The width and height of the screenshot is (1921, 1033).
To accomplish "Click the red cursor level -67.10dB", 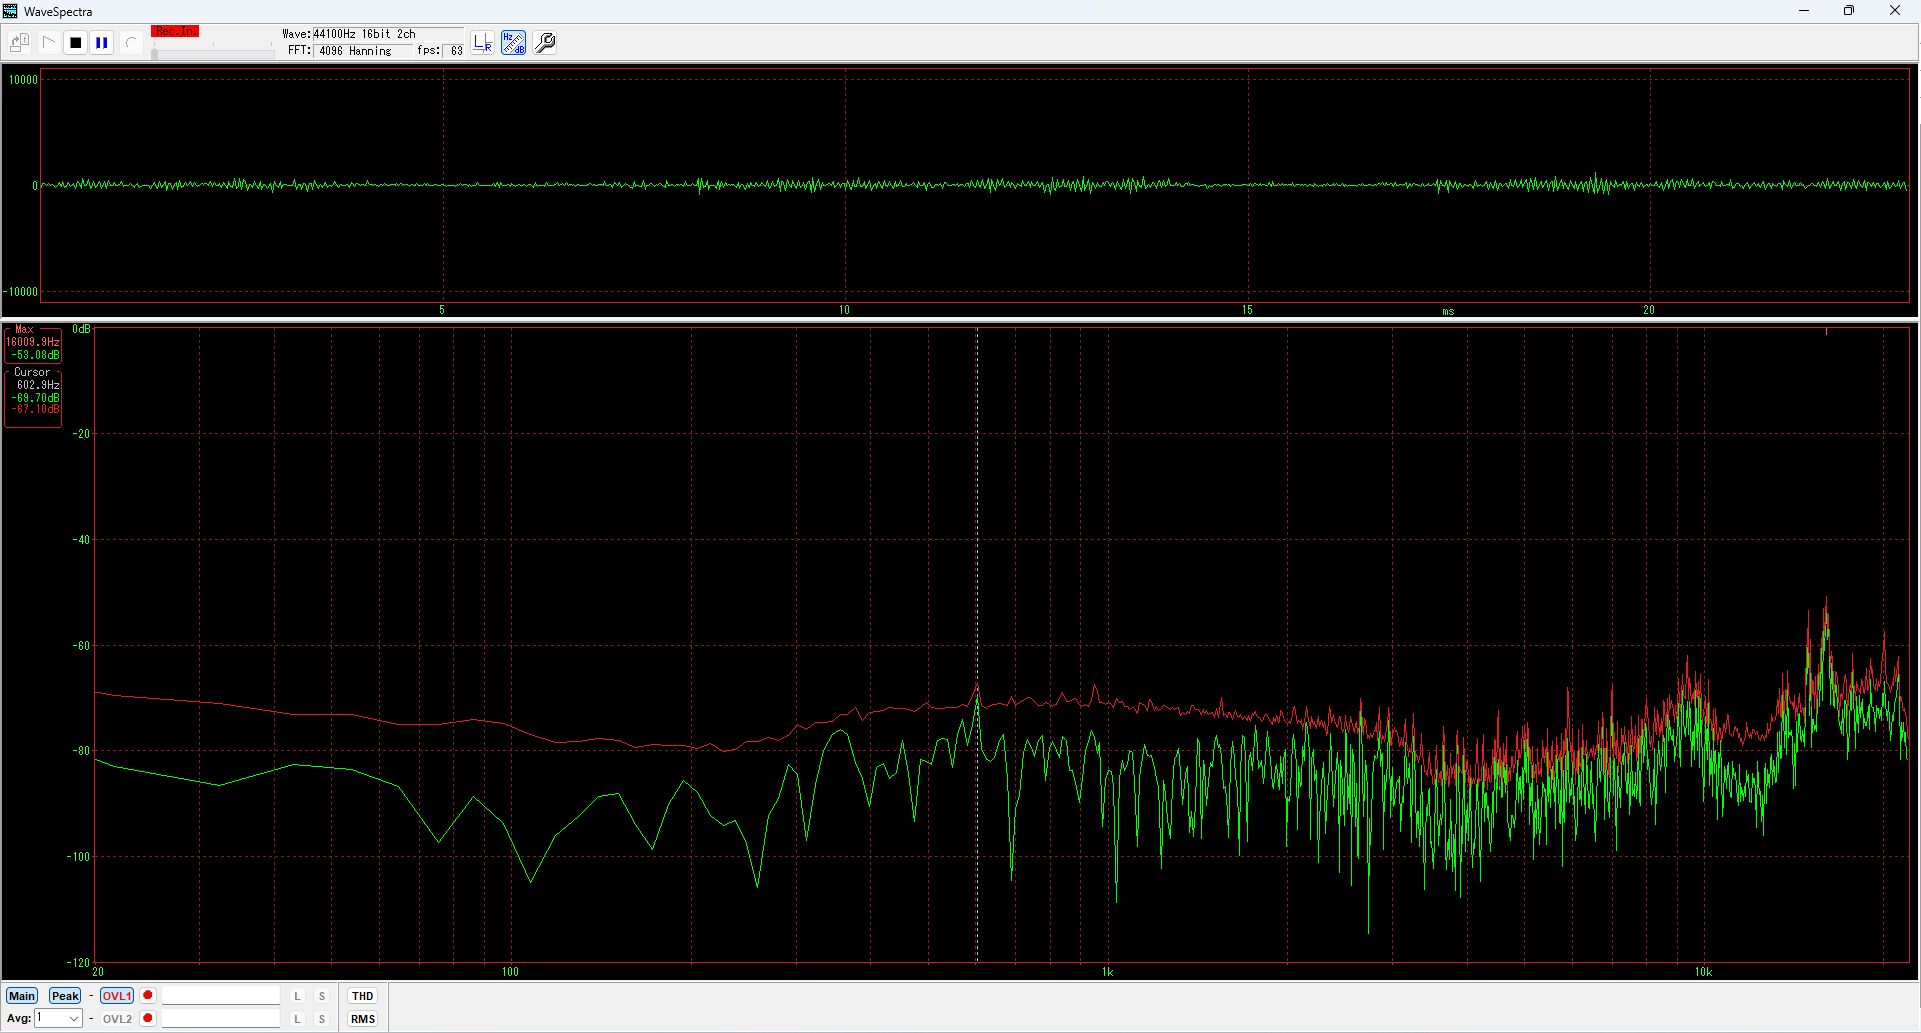I will pyautogui.click(x=36, y=409).
